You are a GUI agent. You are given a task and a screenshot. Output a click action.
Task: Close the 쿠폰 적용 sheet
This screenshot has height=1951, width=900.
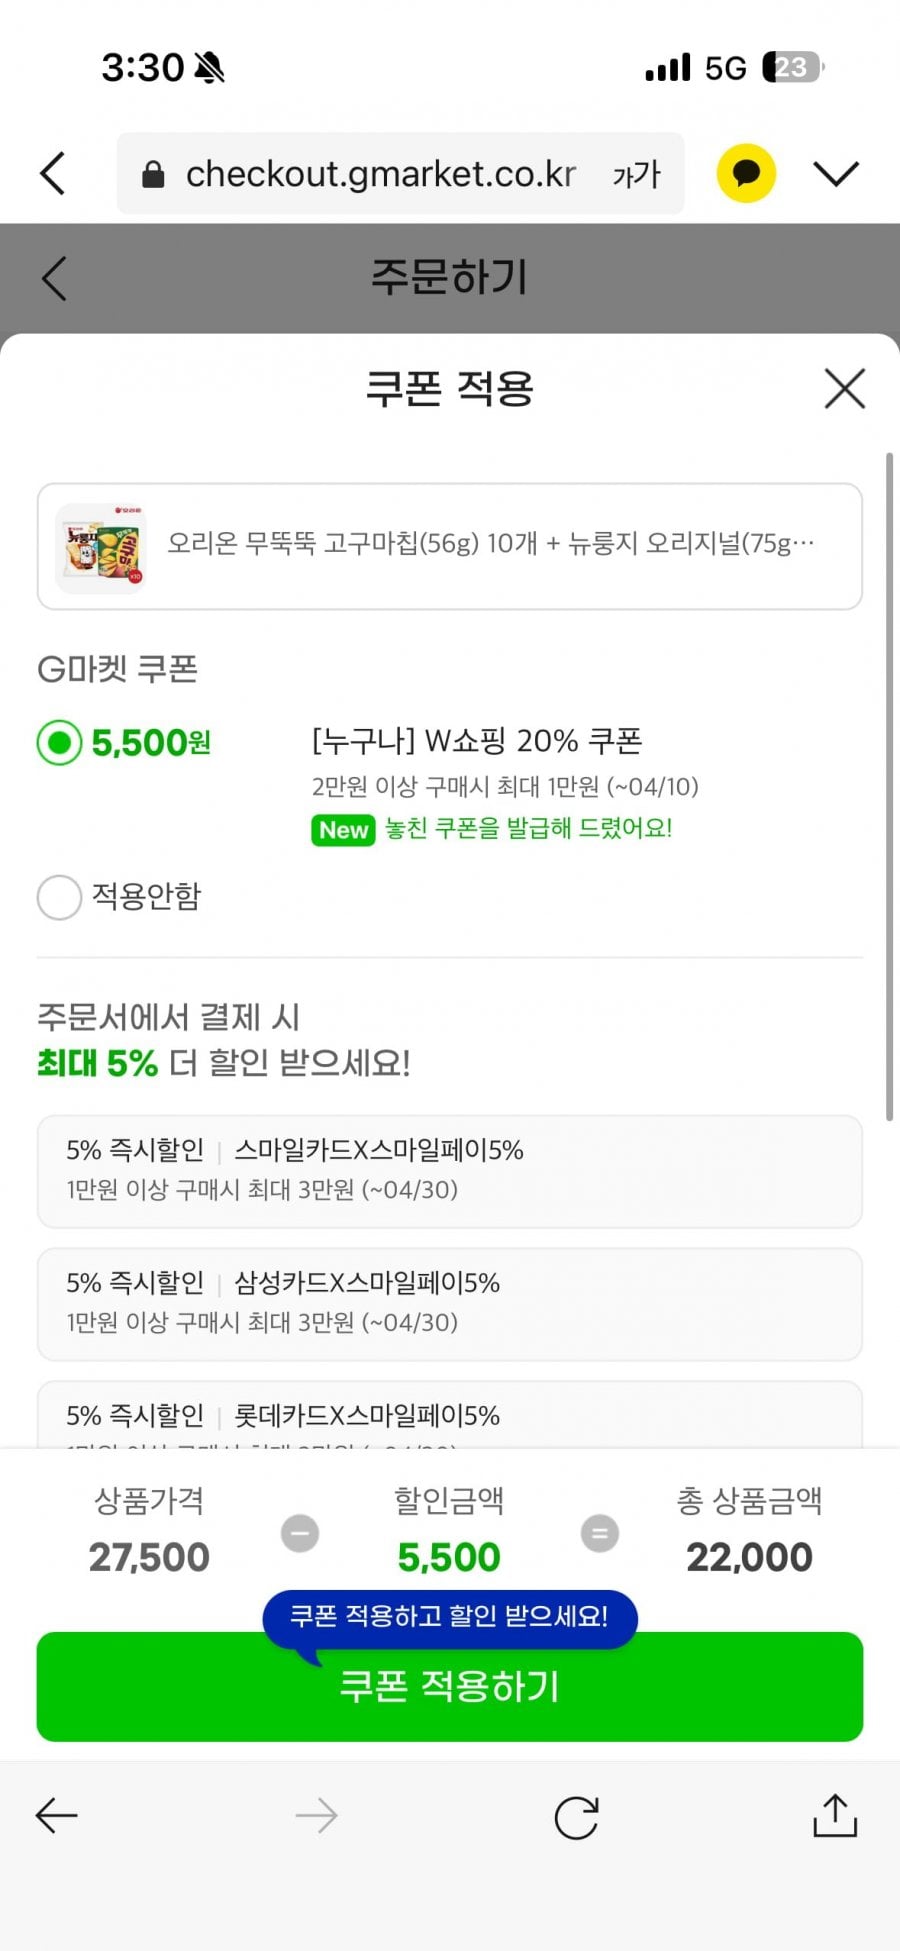click(x=844, y=388)
